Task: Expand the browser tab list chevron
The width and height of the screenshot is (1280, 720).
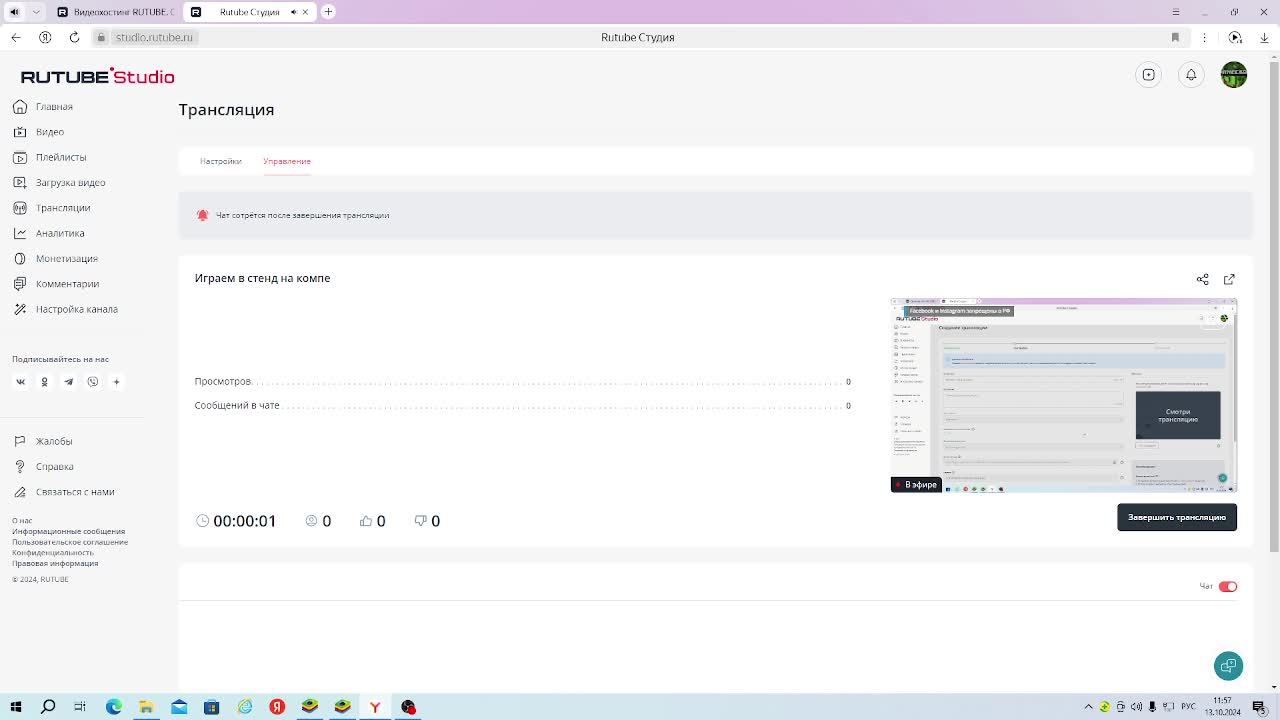Action: [37, 12]
